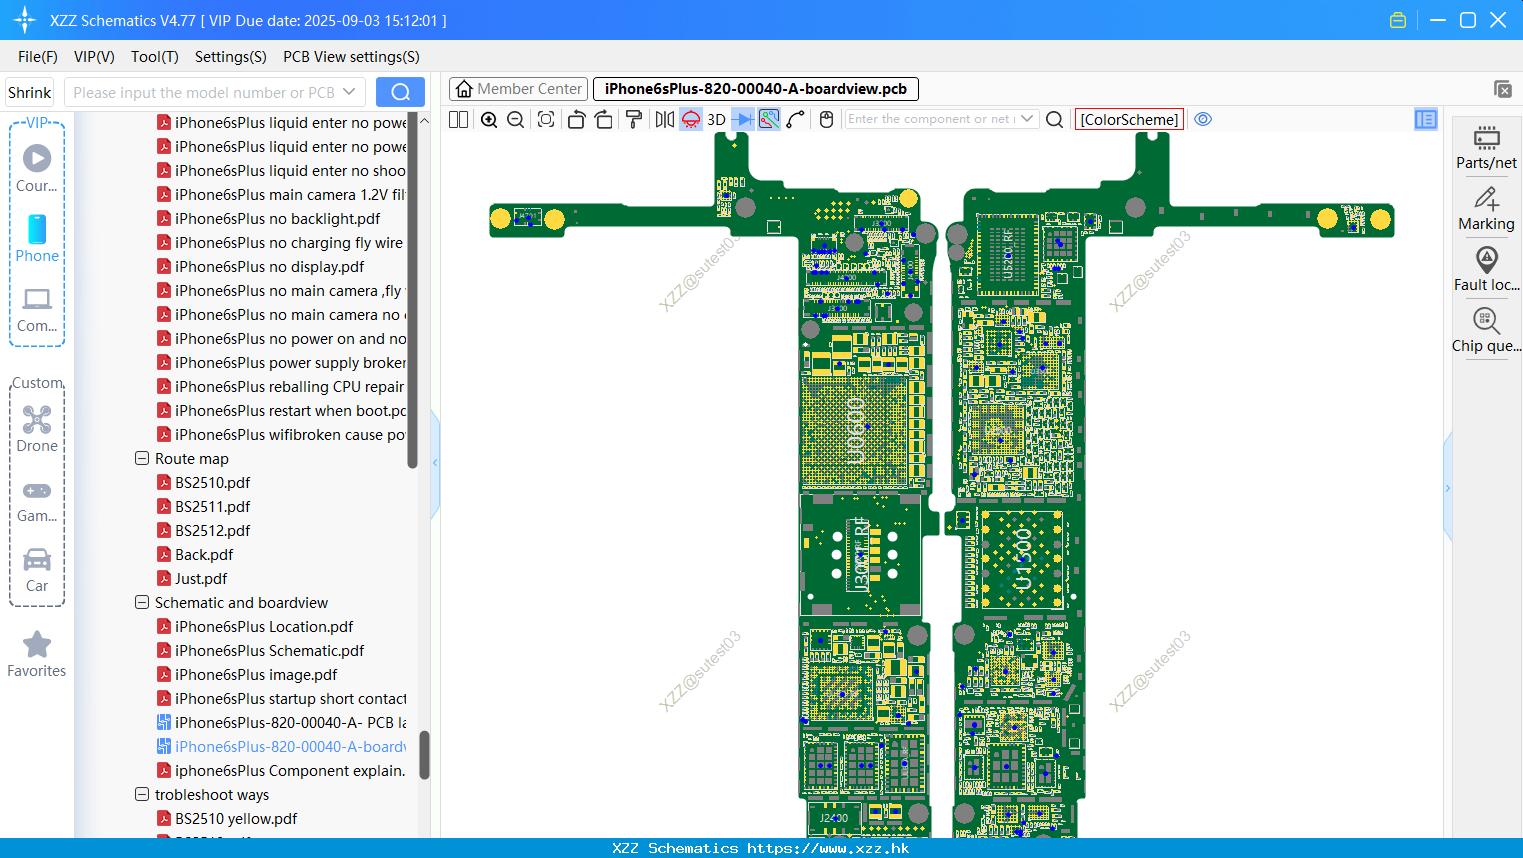Zoom in on the board view
Viewport: 1523px width, 858px height.
[489, 119]
